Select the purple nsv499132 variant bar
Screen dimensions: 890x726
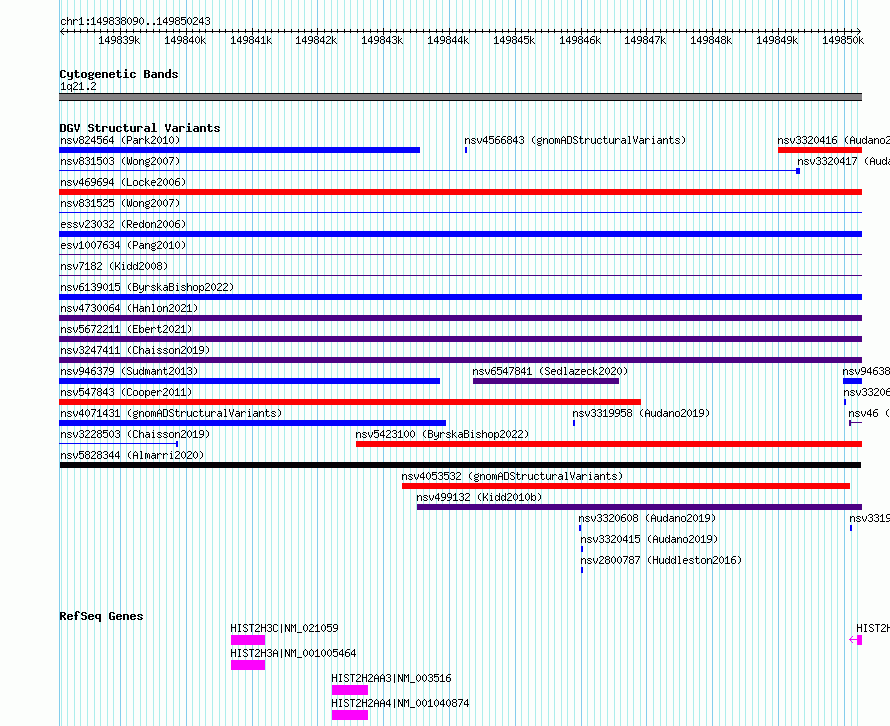point(639,507)
